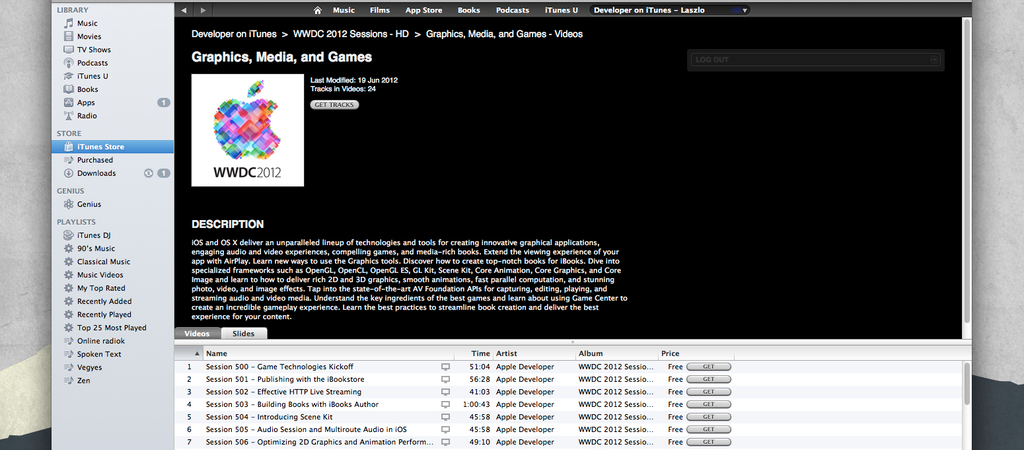Open Music store tab
The image size is (1024, 450).
point(344,10)
